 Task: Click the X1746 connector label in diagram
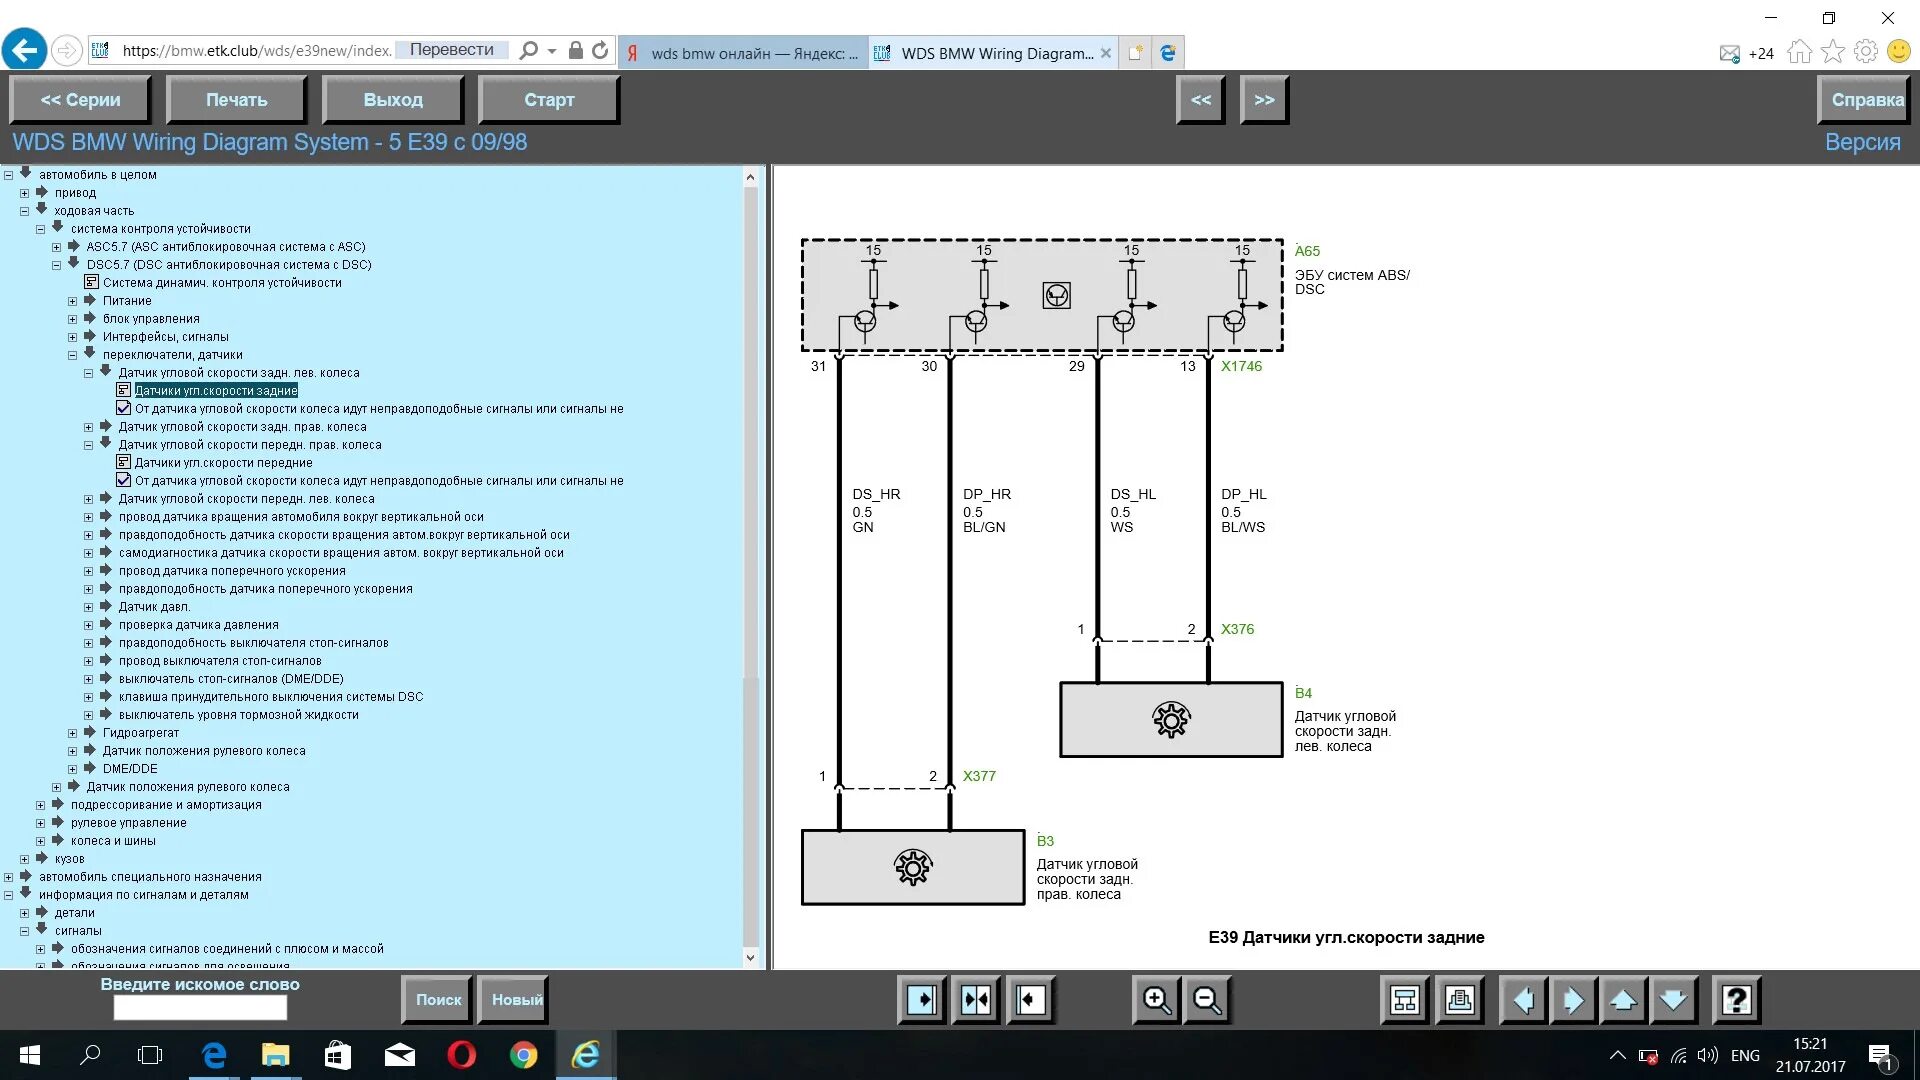(1241, 366)
